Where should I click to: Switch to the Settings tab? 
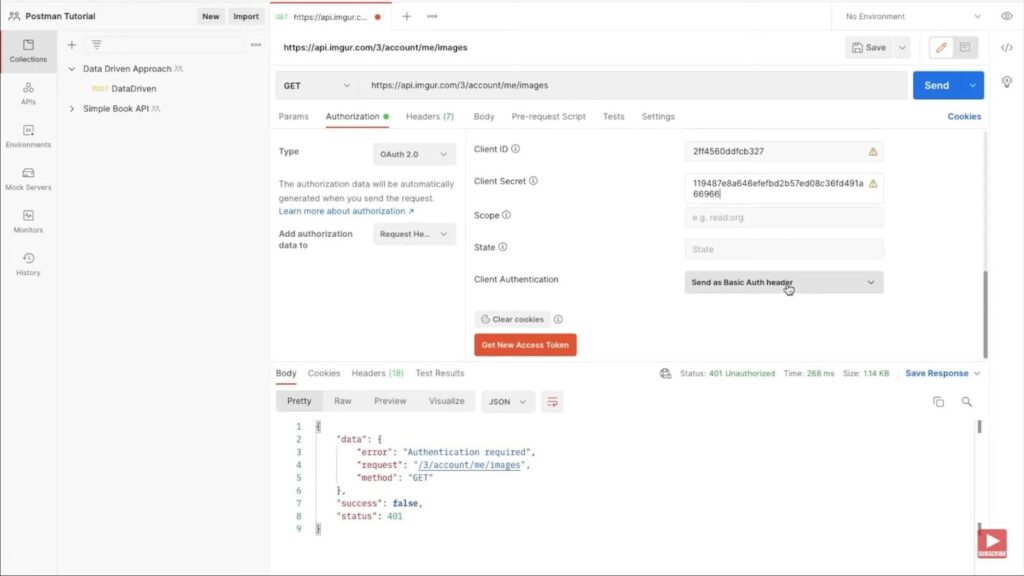658,116
